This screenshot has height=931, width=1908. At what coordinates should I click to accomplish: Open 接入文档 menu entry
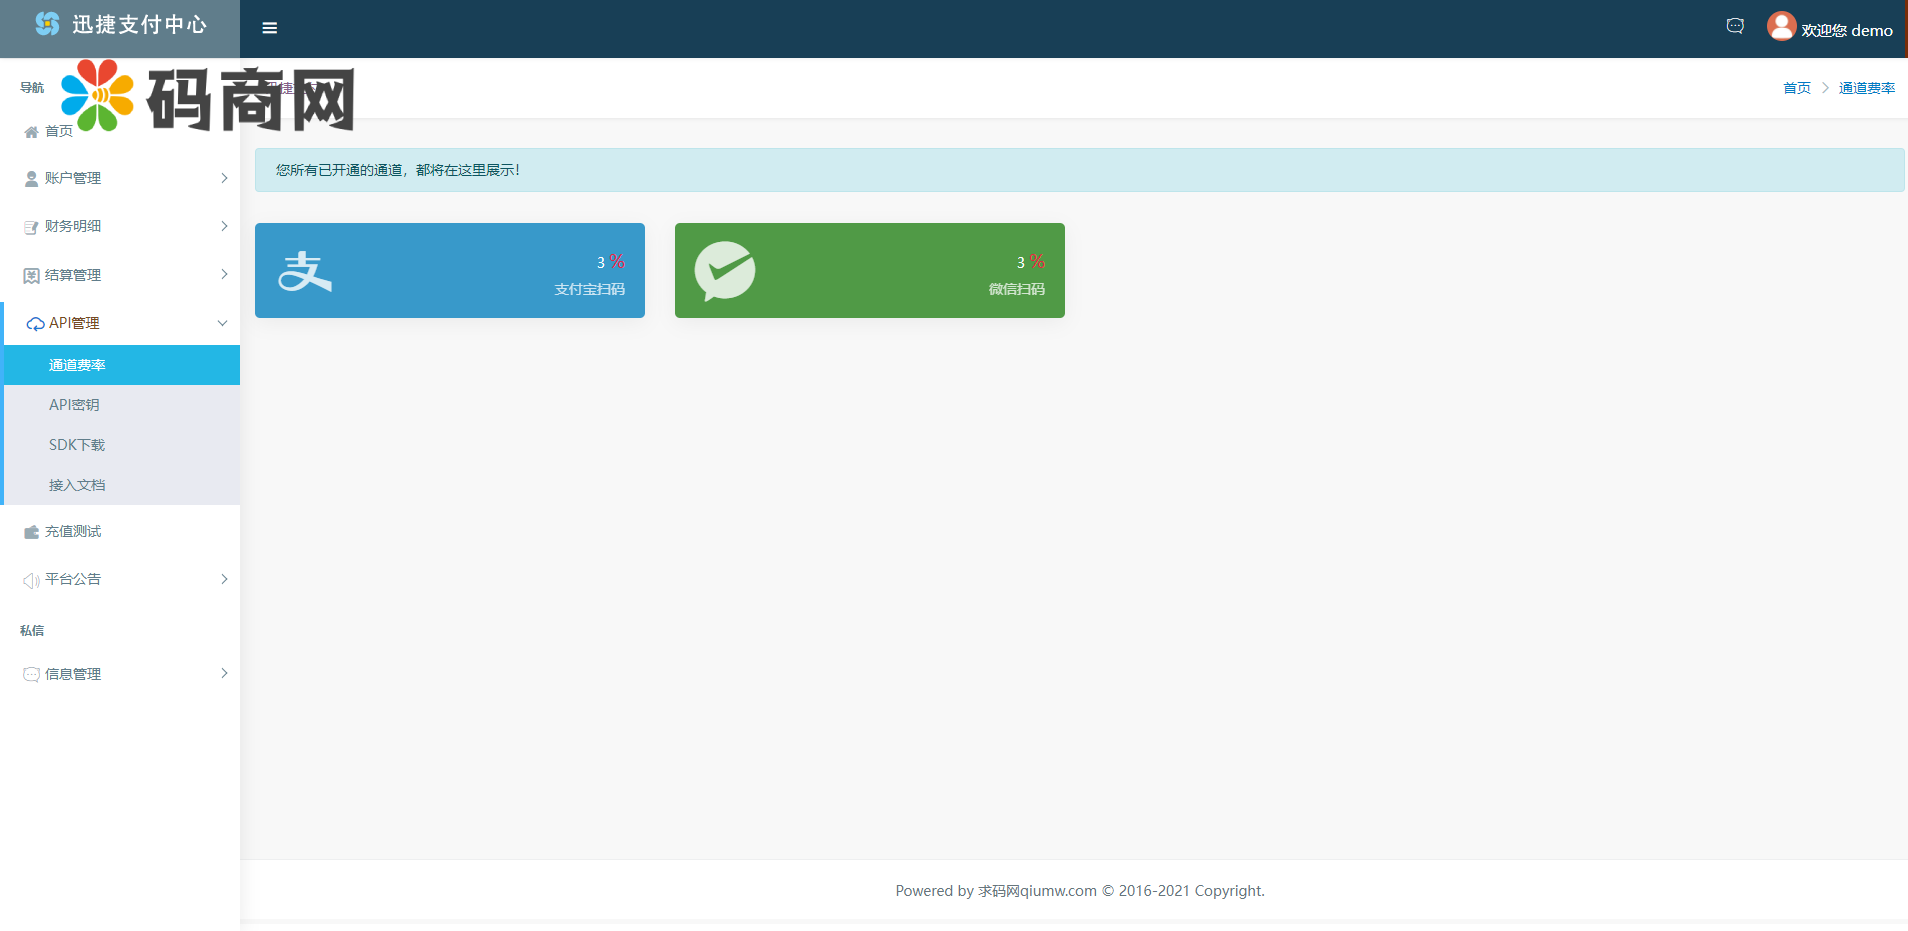click(77, 485)
